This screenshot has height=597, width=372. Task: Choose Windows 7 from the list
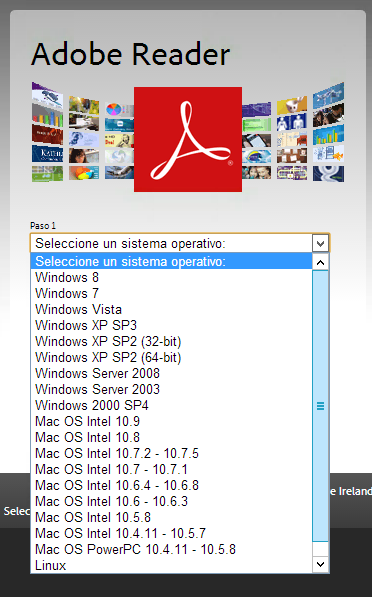coord(171,293)
